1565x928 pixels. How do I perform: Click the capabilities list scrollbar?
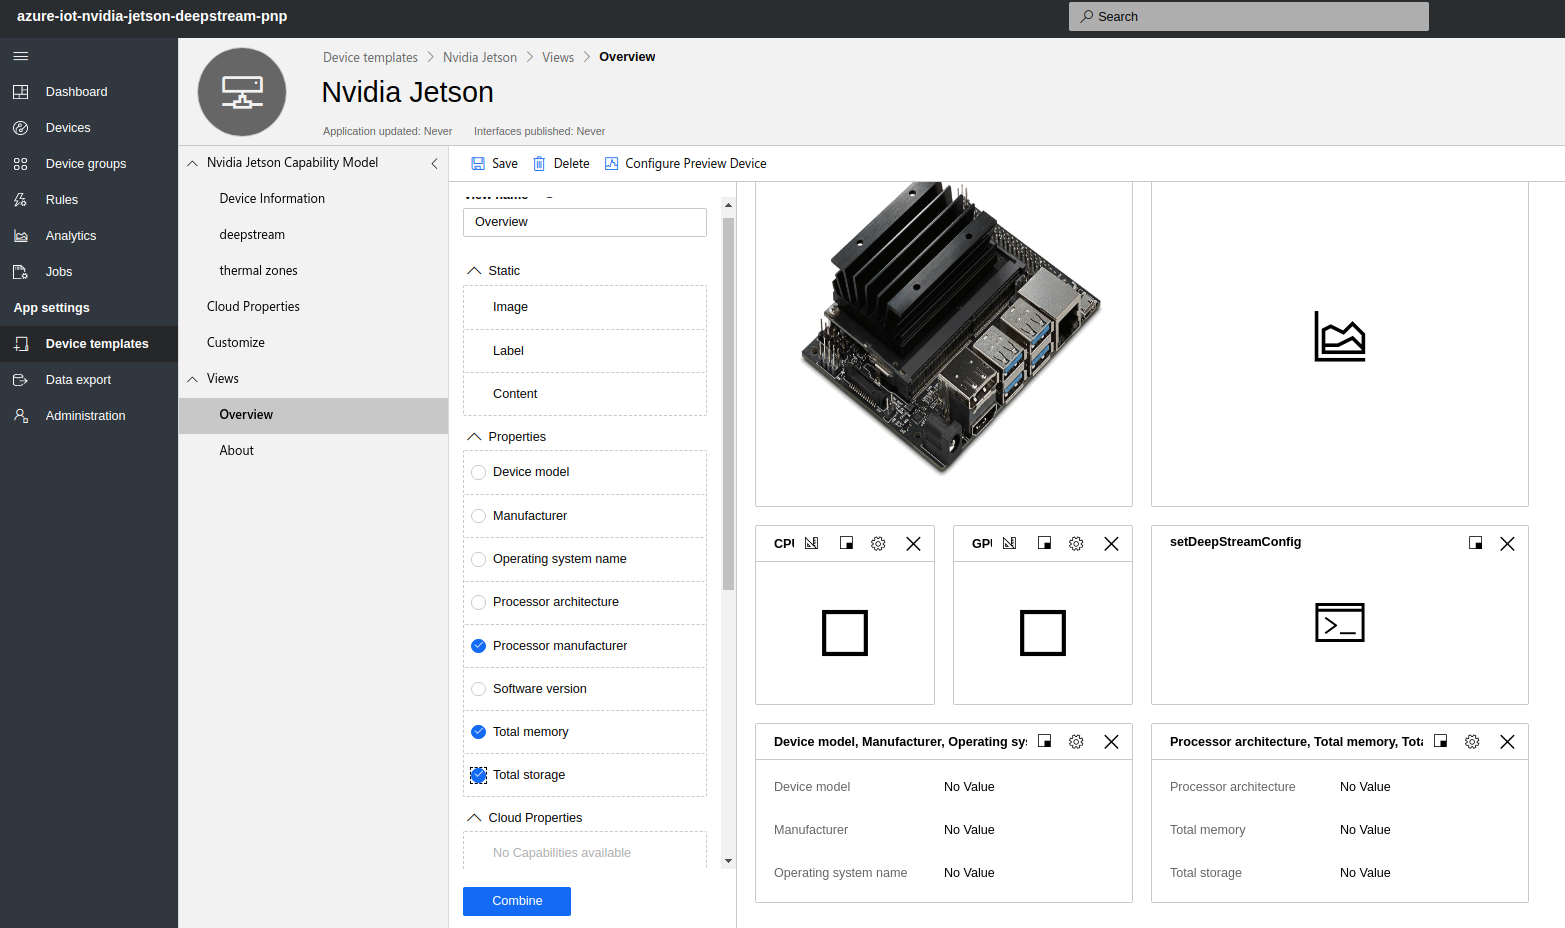(x=728, y=403)
